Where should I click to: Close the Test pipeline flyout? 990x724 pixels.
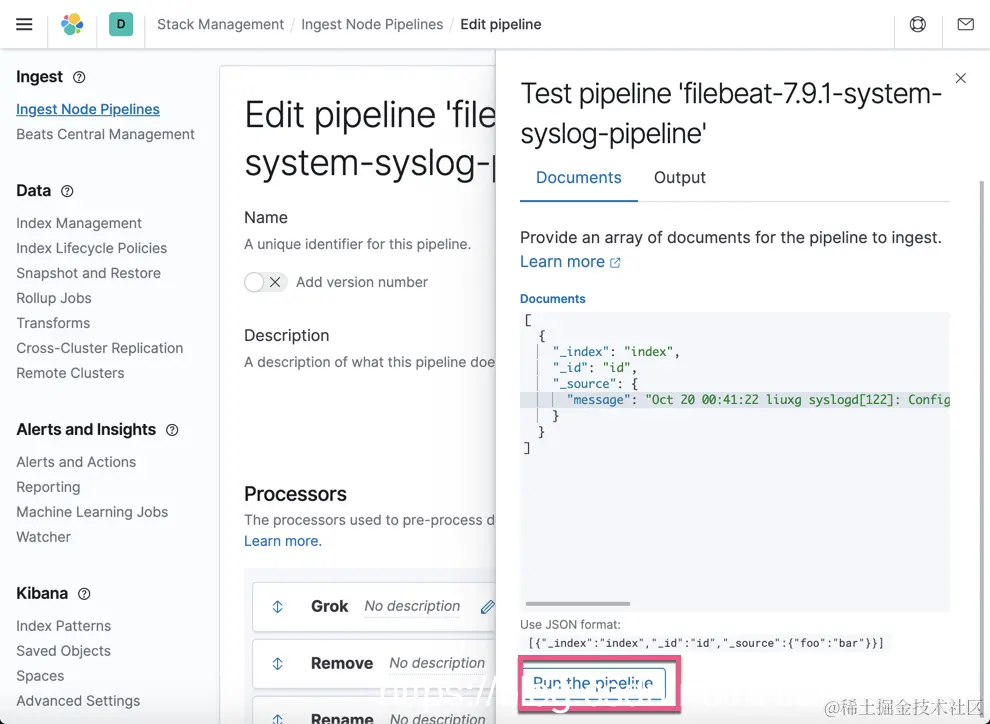[x=961, y=78]
